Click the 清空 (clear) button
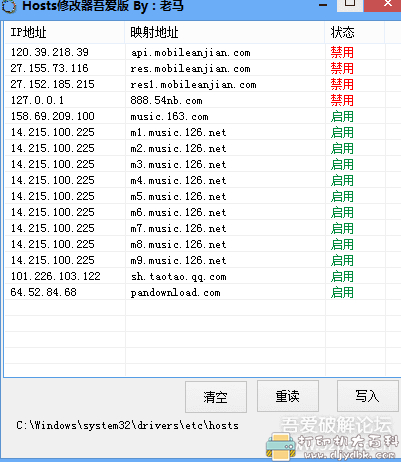The width and height of the screenshot is (401, 462). [216, 397]
